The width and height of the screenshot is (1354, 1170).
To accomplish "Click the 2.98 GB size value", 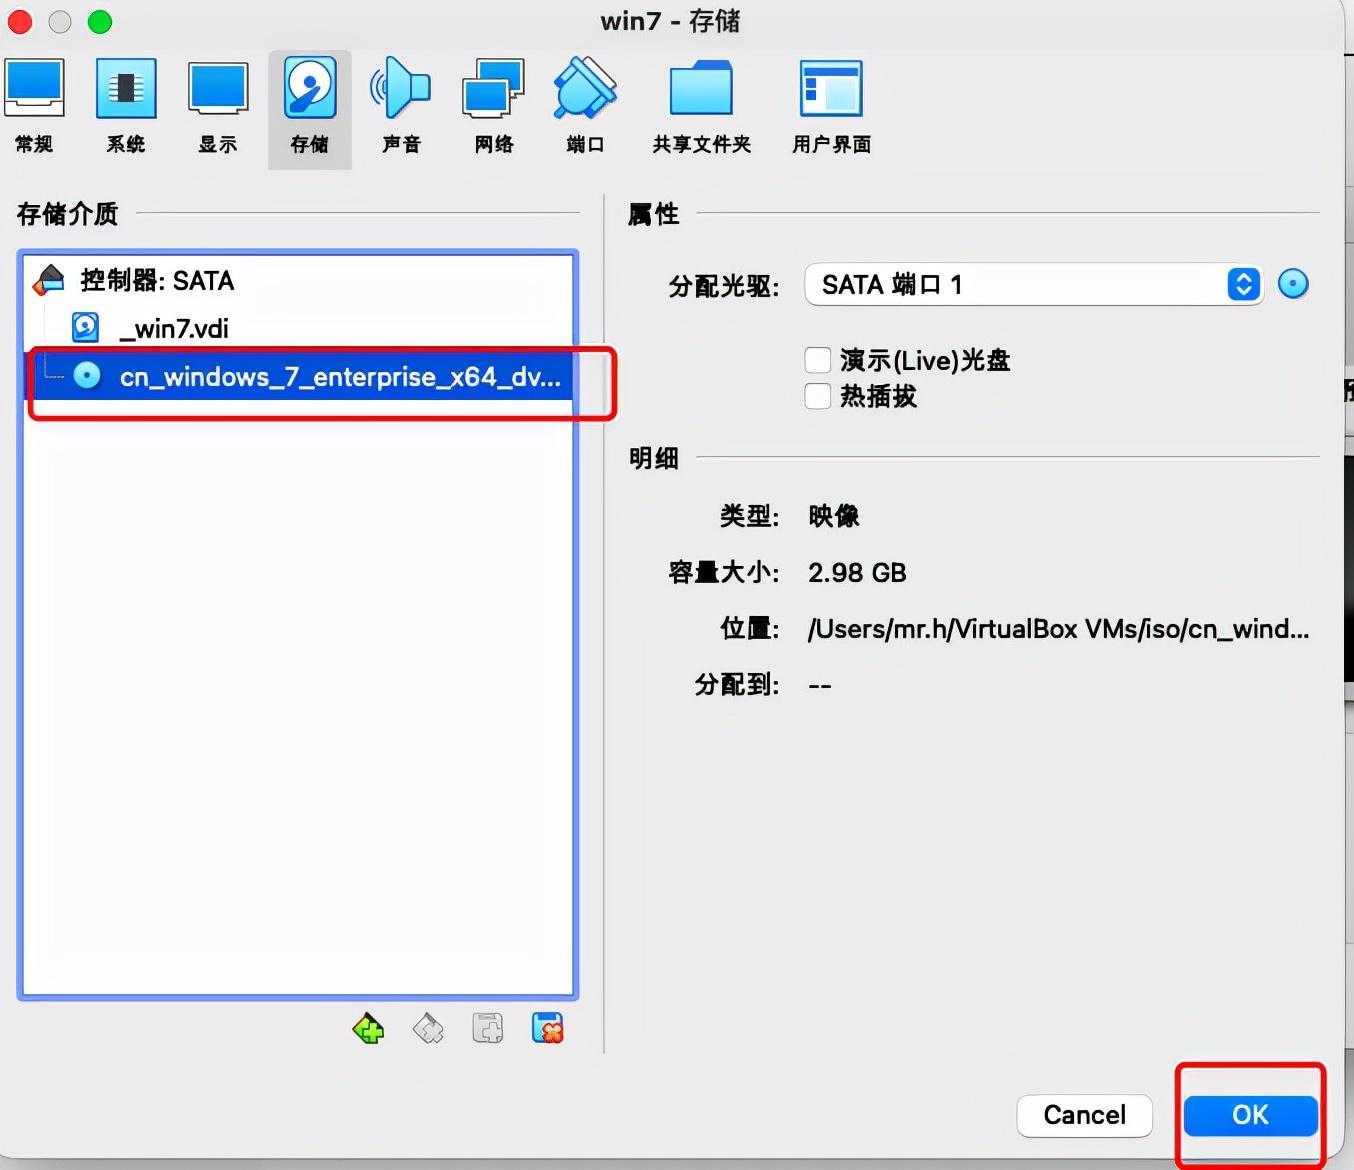I will (857, 573).
